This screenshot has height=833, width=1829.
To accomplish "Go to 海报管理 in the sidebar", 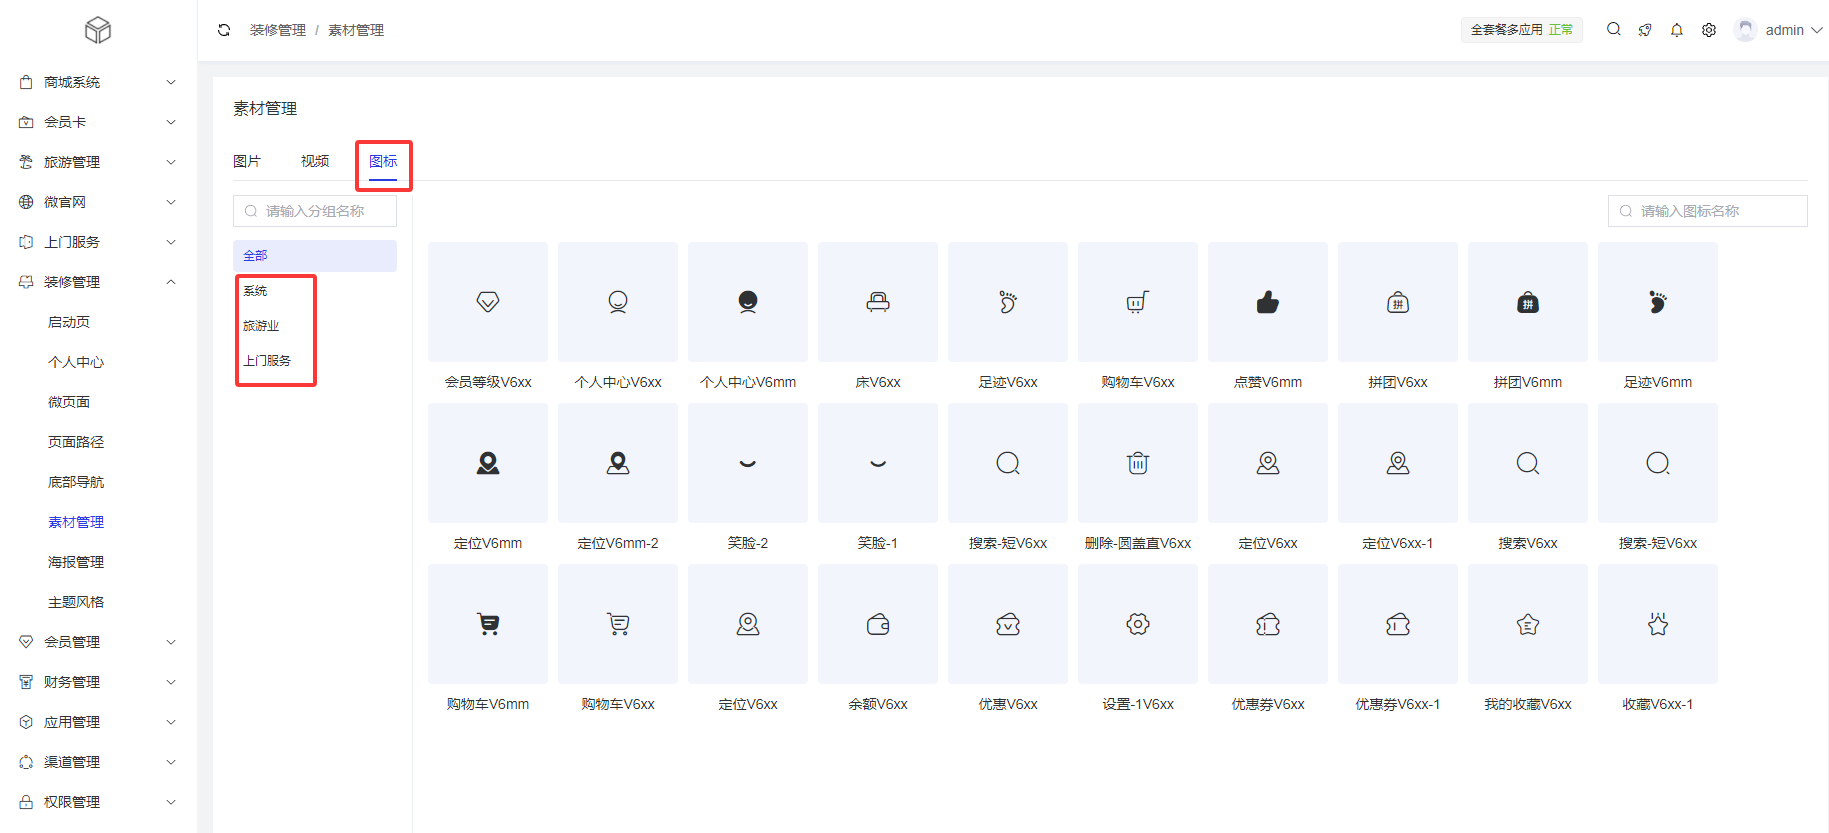I will 76,562.
